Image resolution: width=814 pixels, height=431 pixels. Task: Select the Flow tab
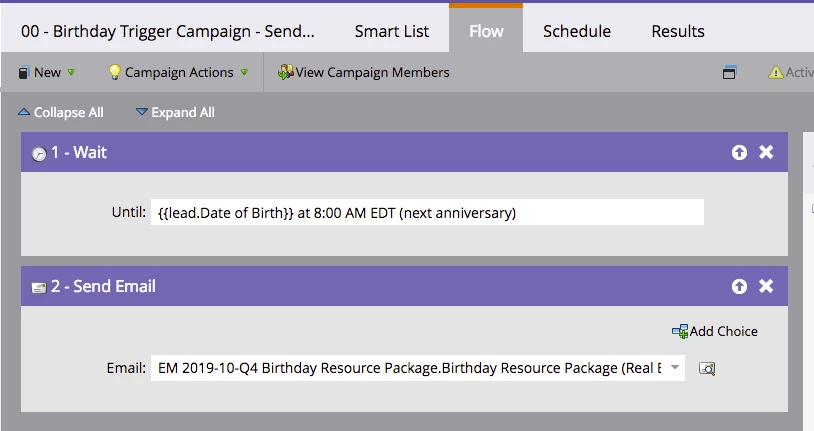point(486,31)
